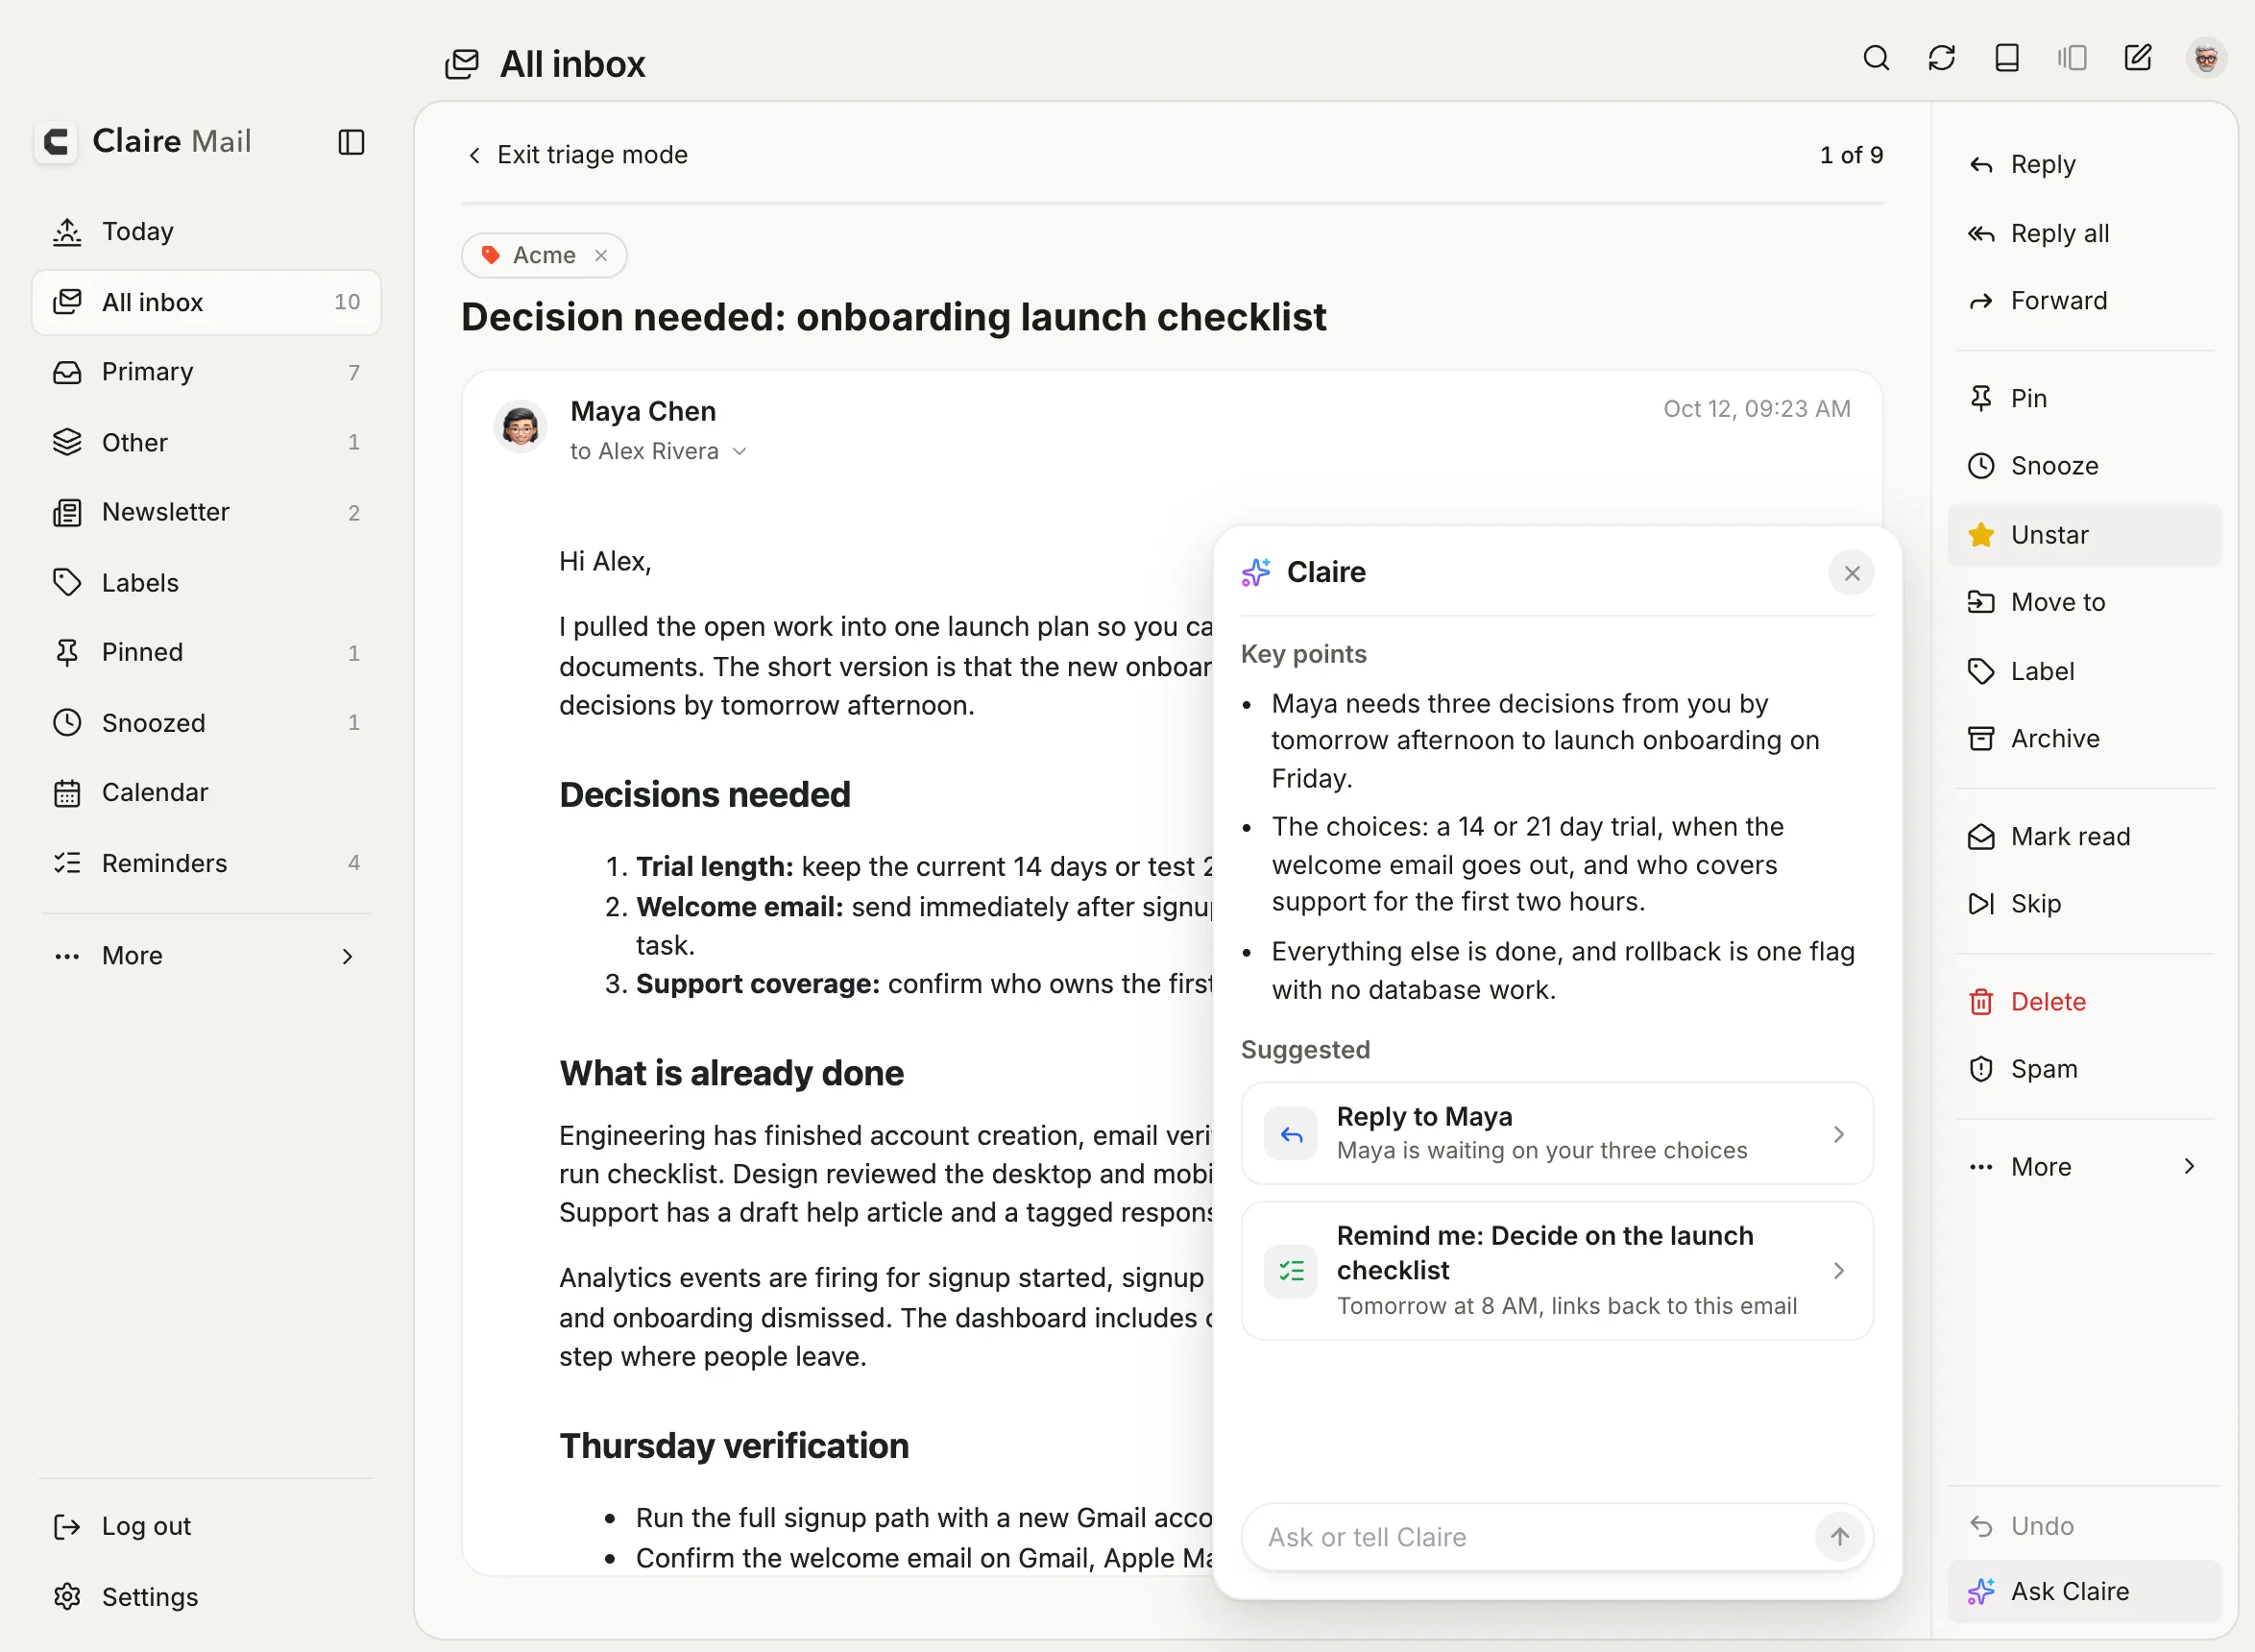The image size is (2255, 1652).
Task: Skip to the next email
Action: click(2084, 904)
